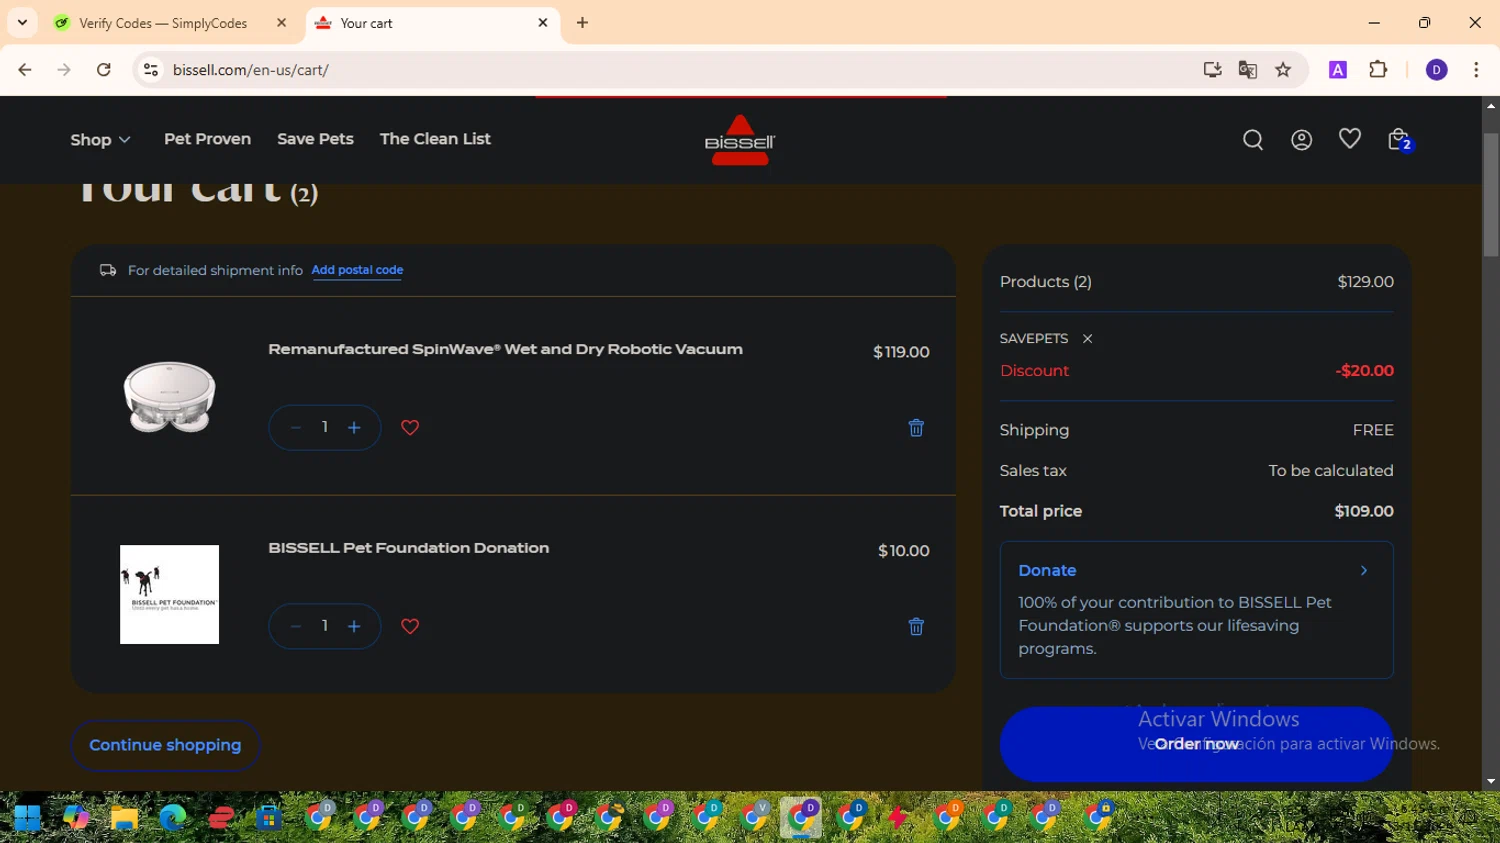Click the Bissell logo

coord(740,140)
